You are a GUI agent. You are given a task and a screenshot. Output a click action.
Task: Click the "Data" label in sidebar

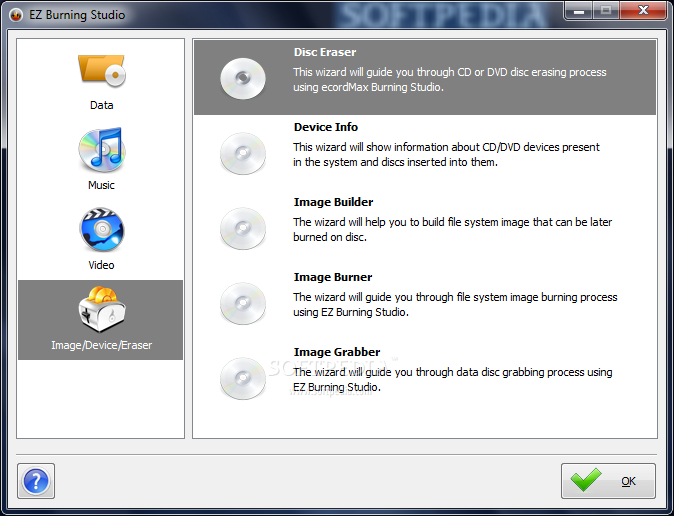click(101, 105)
